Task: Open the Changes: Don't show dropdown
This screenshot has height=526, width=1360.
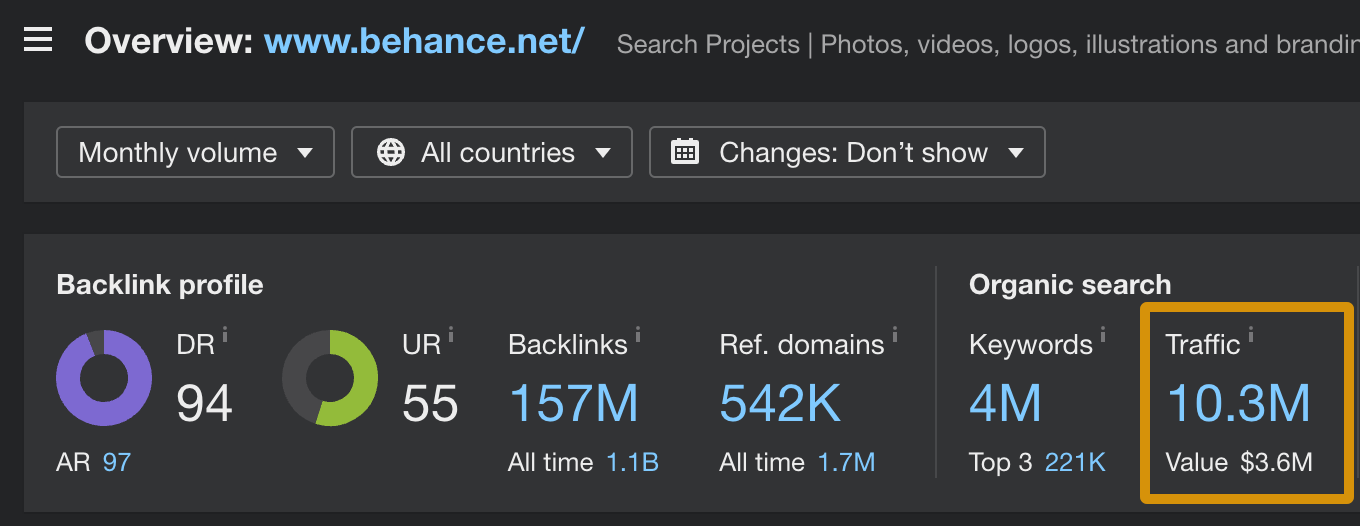Action: [847, 152]
